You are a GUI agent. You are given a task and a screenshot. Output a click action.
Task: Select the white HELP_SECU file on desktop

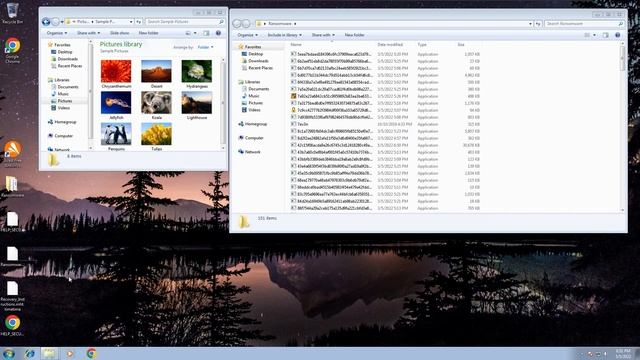12,222
